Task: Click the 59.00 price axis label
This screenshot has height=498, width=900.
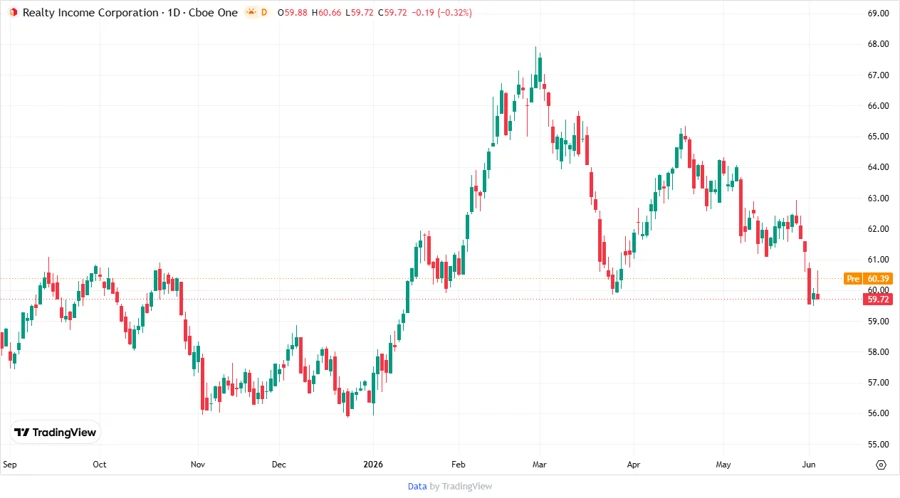Action: click(x=878, y=321)
